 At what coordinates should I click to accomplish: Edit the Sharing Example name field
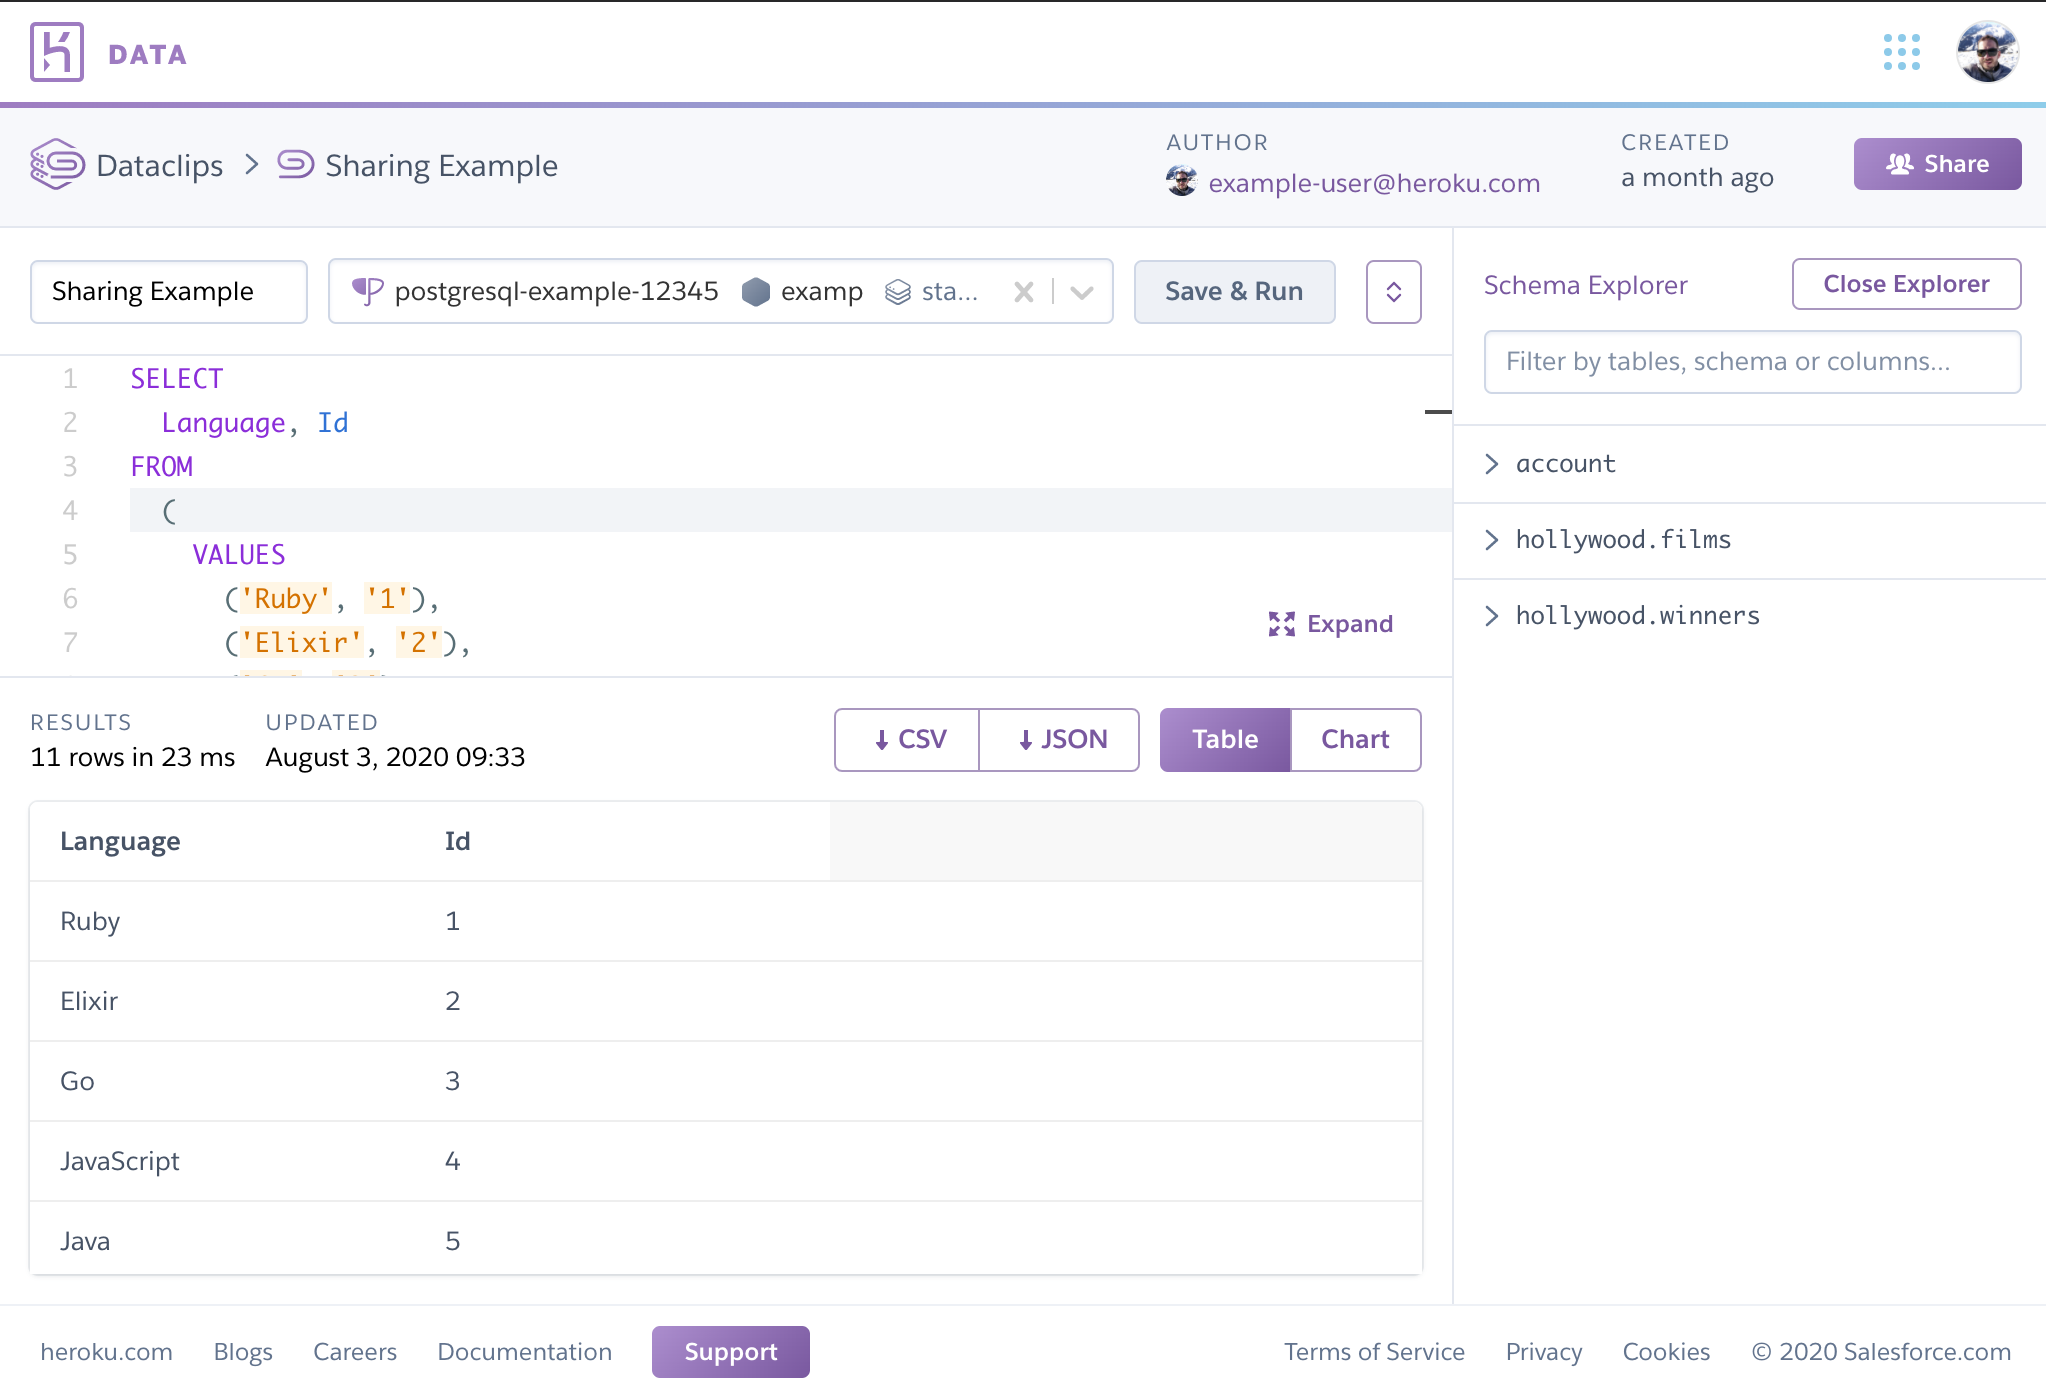tap(169, 291)
